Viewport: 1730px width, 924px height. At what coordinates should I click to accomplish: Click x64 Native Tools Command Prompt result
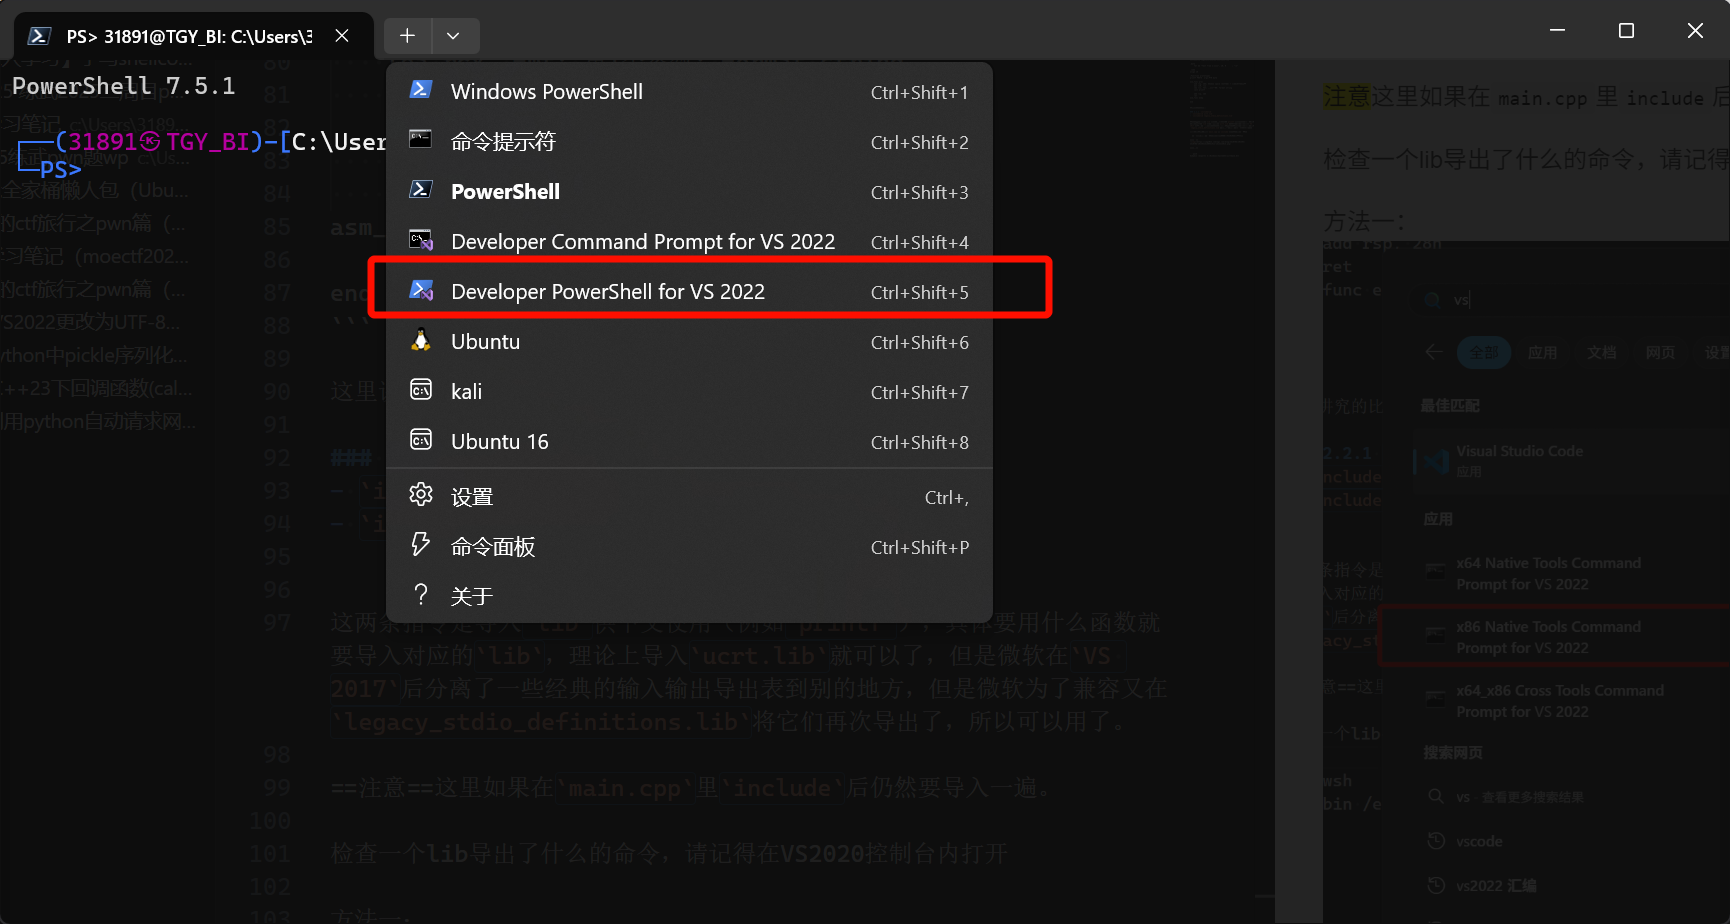(x=1570, y=573)
